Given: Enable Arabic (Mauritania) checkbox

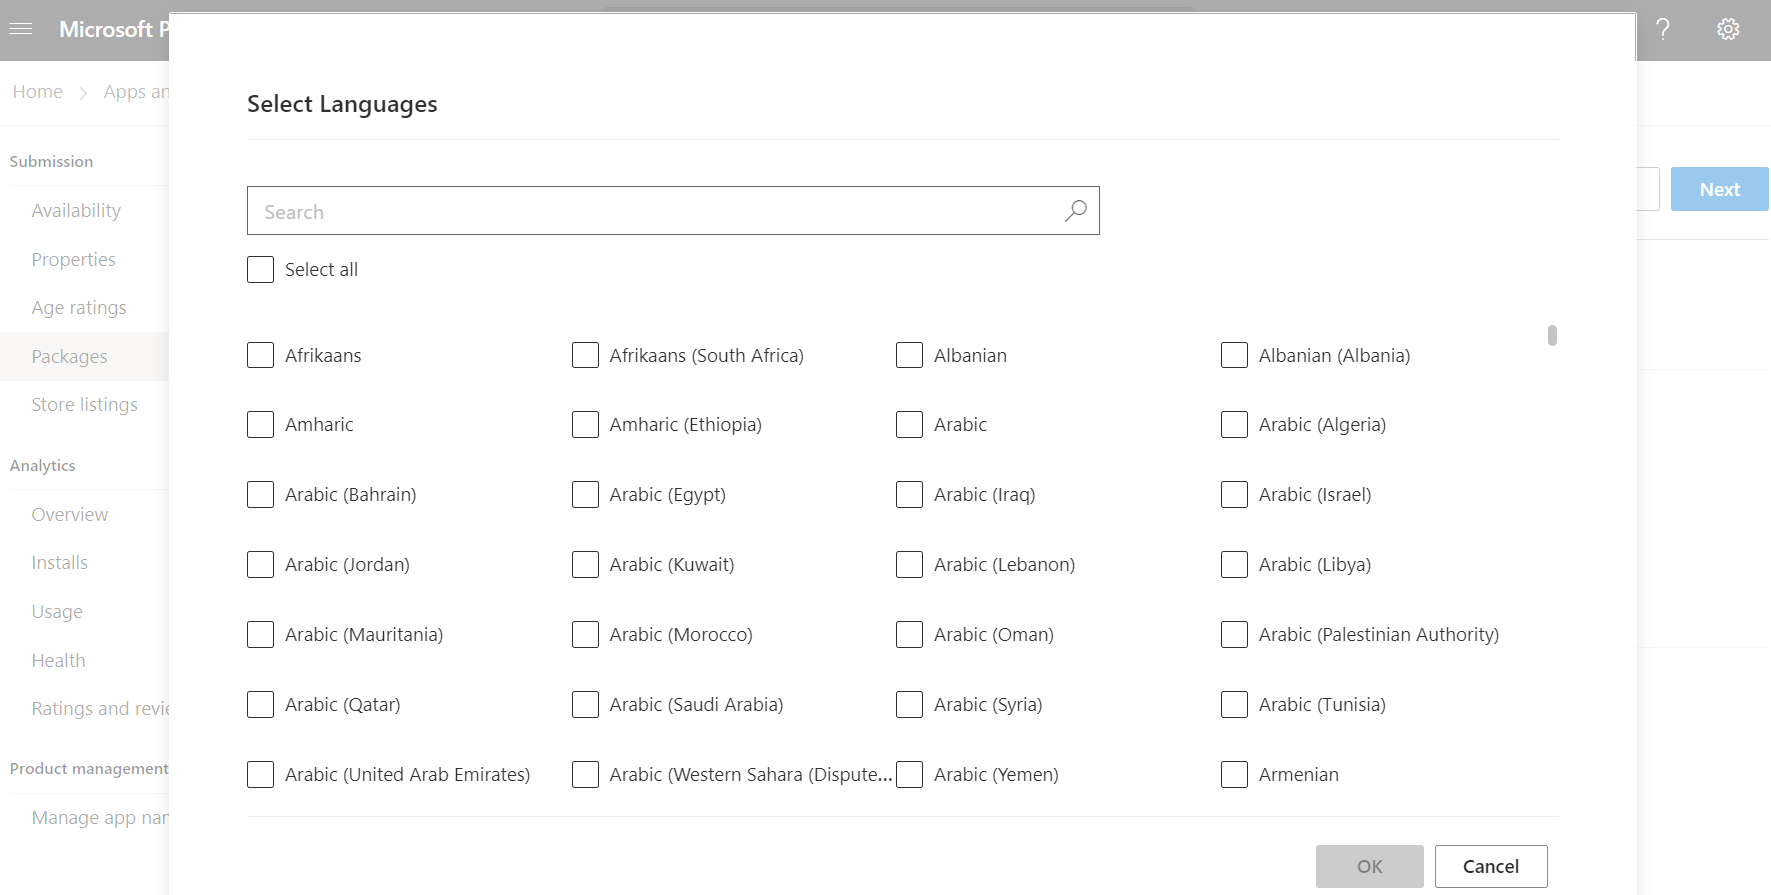Looking at the screenshot, I should (260, 635).
